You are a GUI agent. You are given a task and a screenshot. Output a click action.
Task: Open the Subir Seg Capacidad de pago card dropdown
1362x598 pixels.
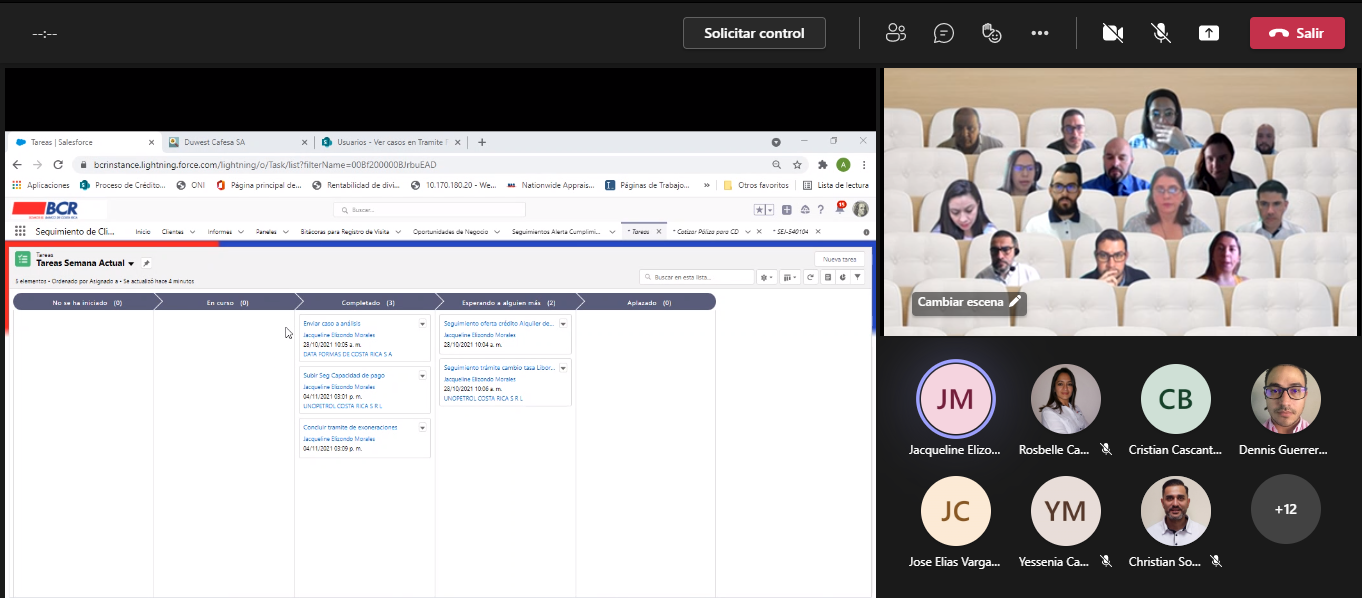[x=422, y=376]
